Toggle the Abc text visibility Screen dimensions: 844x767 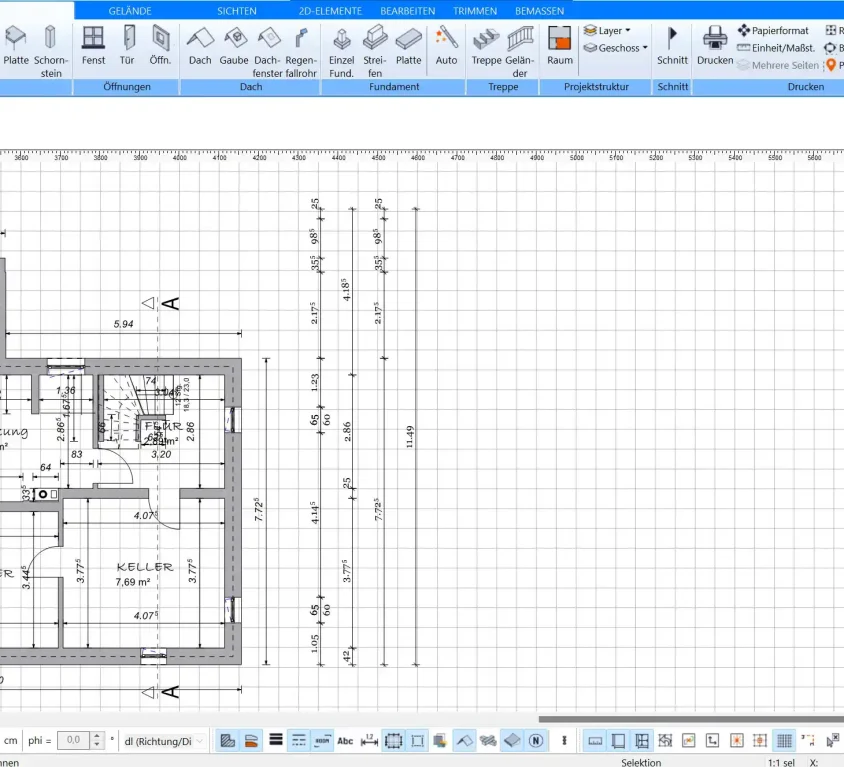(x=345, y=741)
